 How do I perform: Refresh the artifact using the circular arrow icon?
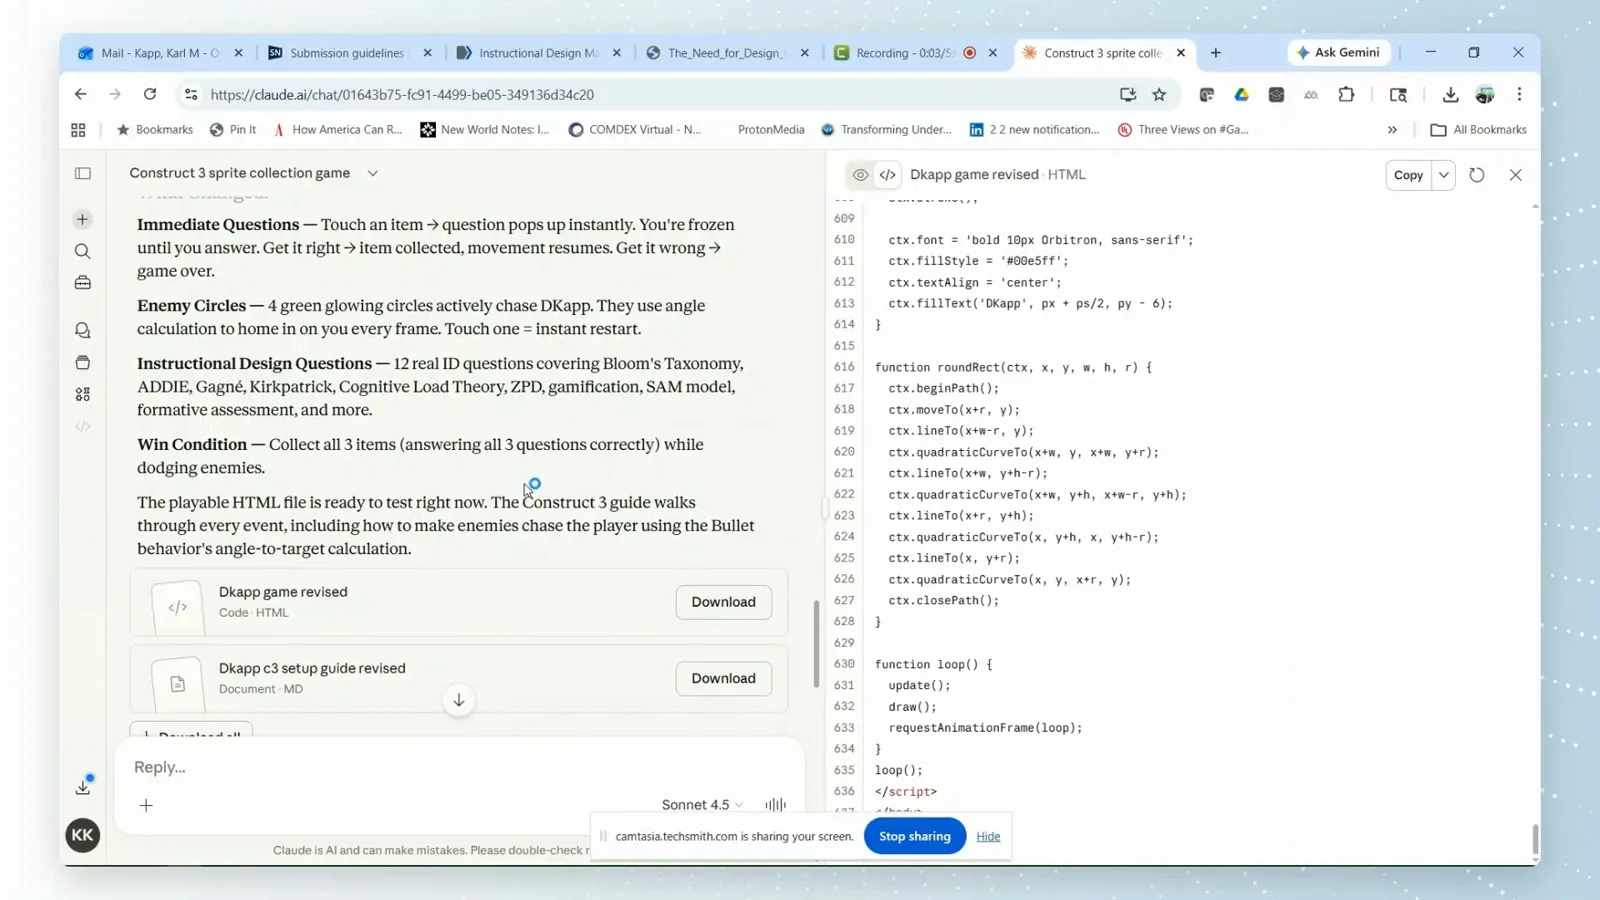click(x=1477, y=175)
